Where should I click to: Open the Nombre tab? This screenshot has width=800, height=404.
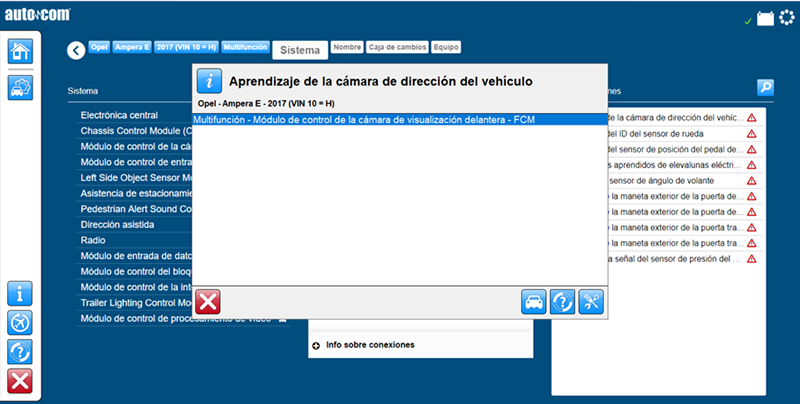click(347, 47)
